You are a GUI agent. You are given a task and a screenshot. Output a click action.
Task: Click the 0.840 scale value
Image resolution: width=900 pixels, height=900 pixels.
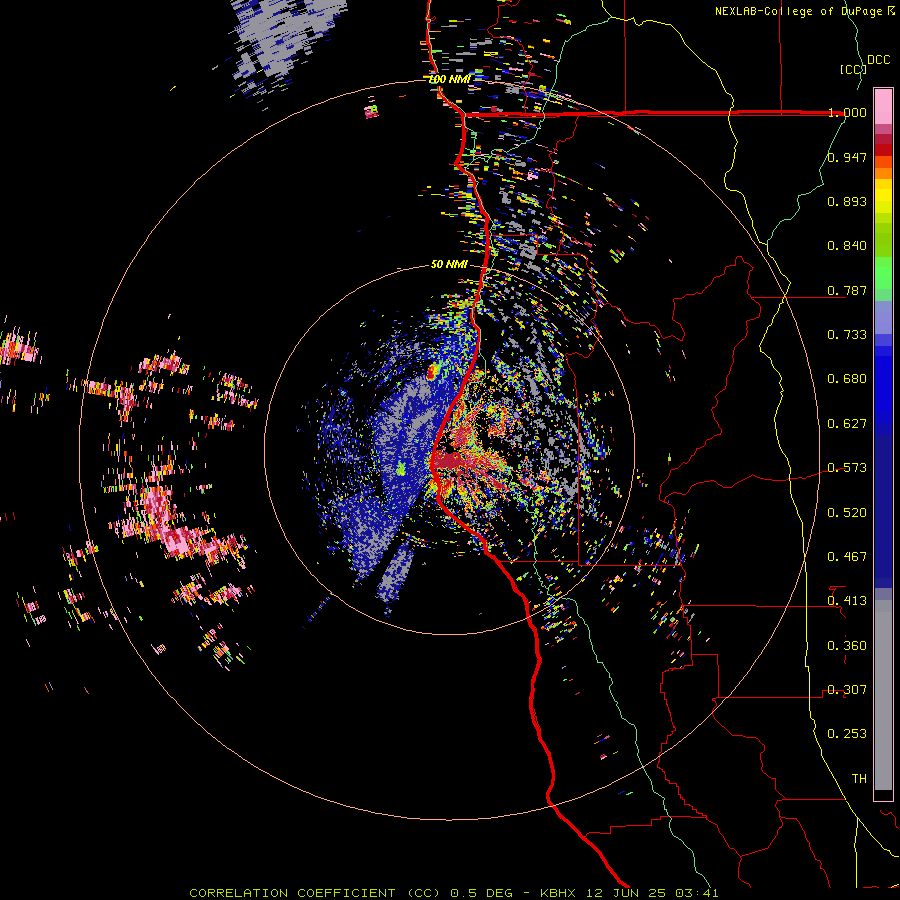point(847,246)
